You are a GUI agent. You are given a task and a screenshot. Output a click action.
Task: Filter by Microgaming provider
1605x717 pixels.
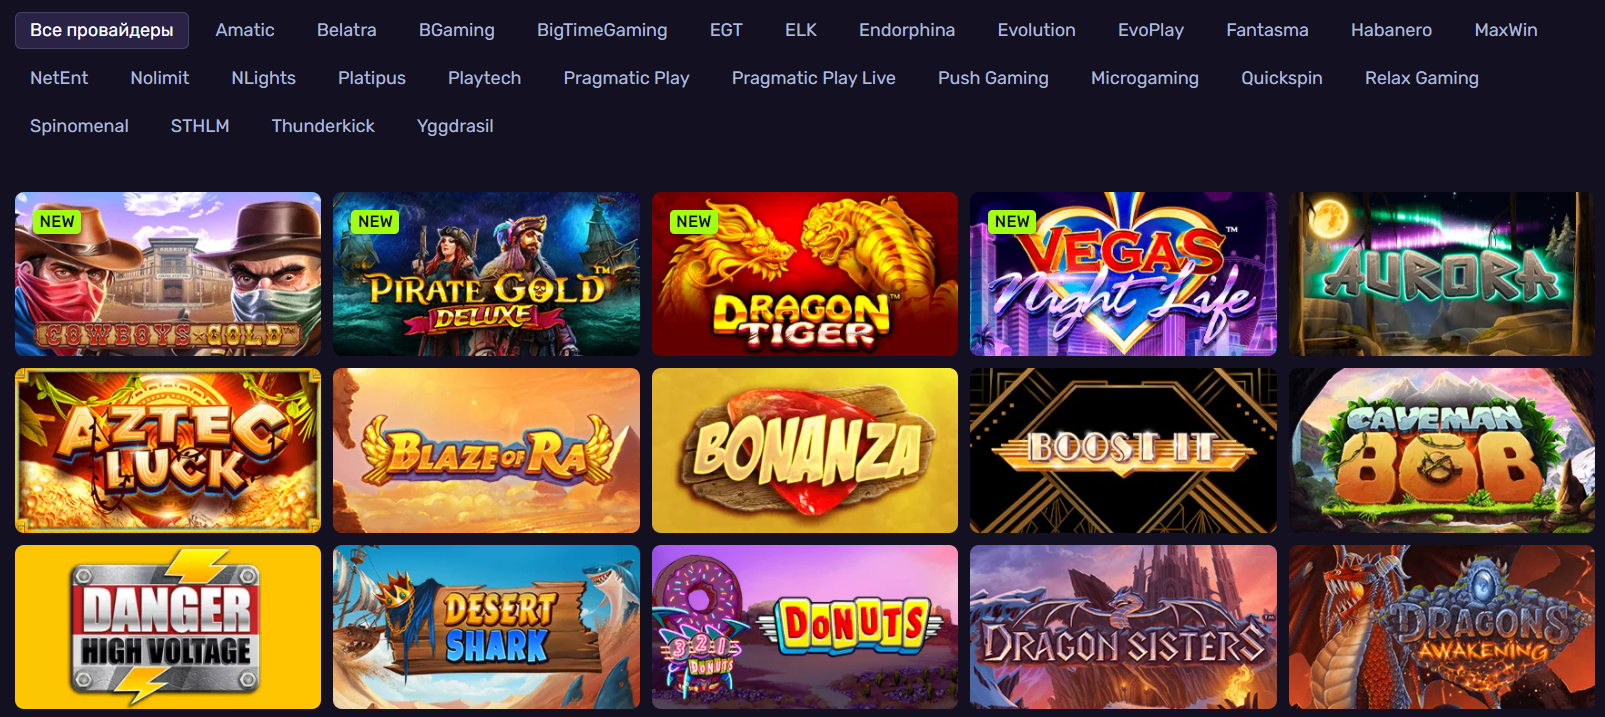click(1145, 78)
